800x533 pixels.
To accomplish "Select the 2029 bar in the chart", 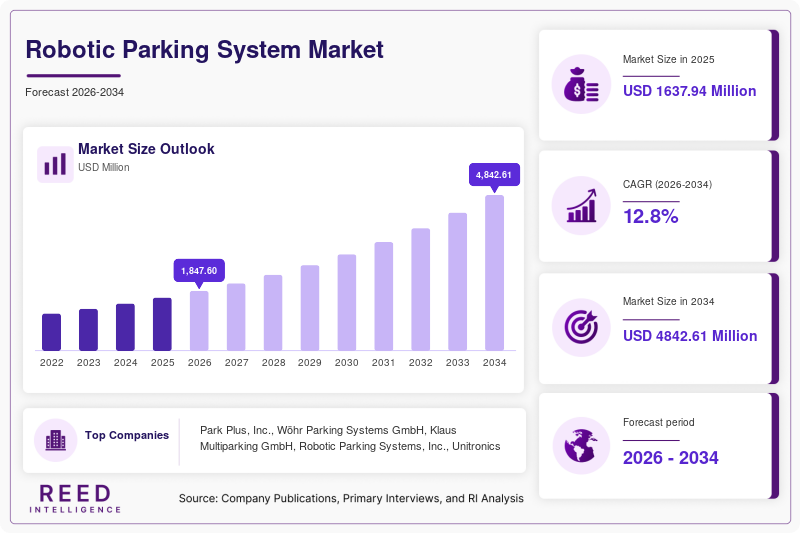I will tap(310, 308).
